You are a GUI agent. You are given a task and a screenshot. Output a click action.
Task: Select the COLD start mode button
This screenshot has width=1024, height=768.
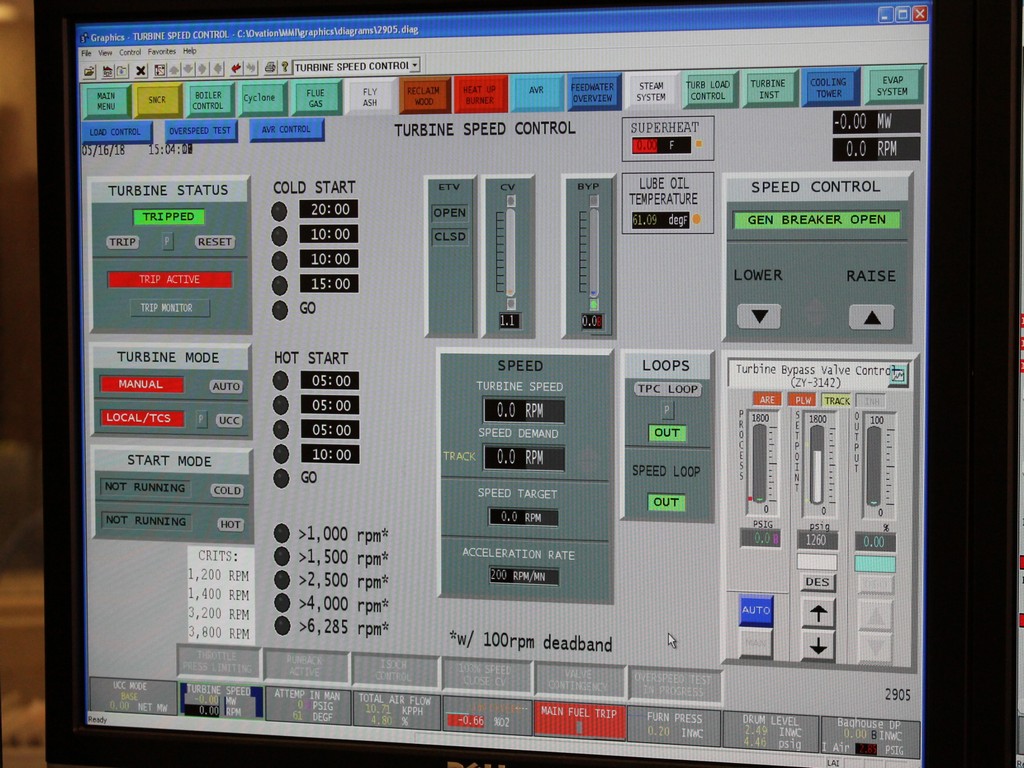click(227, 490)
